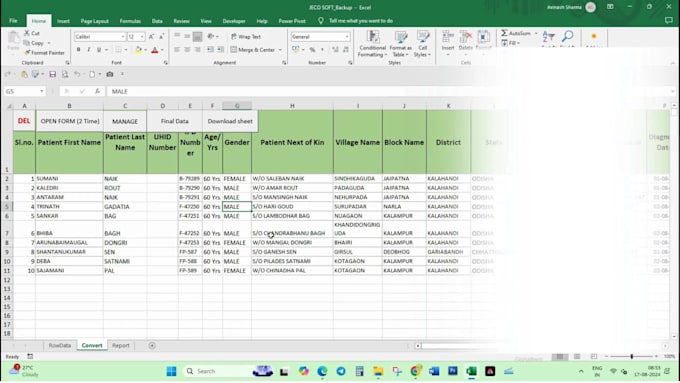Click the AutoSum sigma icon
Viewport: 680px width, 383px height.
504,33
